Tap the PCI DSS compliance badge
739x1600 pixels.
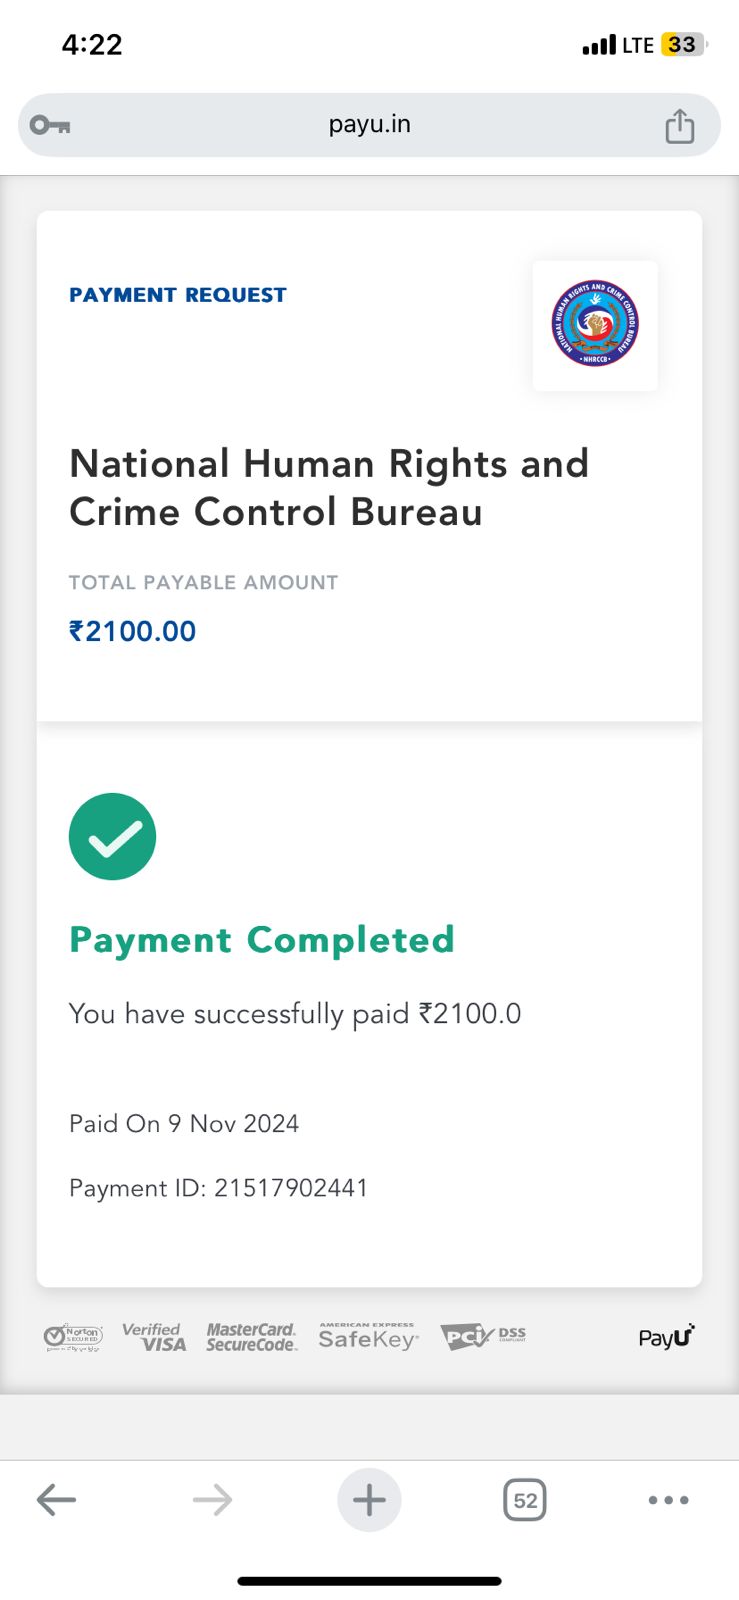point(482,1336)
